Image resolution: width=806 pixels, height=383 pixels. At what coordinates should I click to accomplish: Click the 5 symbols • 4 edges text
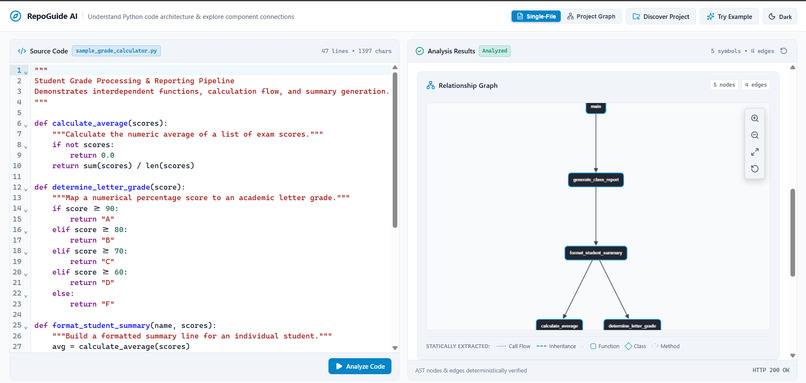(743, 51)
